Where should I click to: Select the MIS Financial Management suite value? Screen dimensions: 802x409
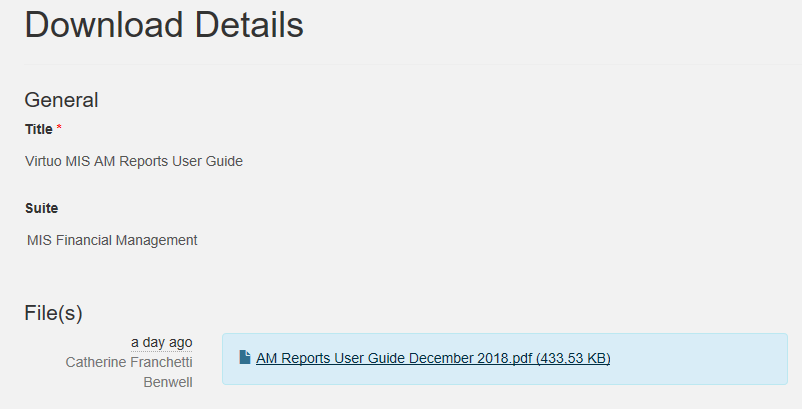(112, 240)
